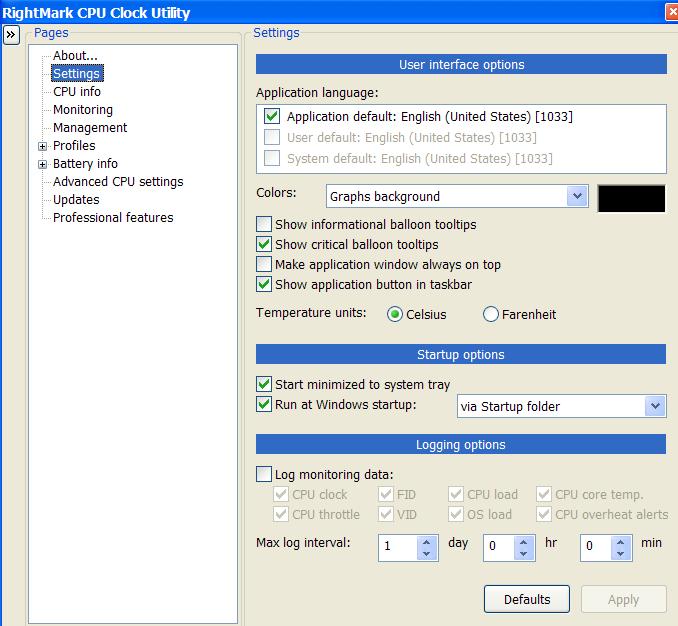Screen dimensions: 678x626
Task: Select the Battery info page label
Action: [x=85, y=164]
